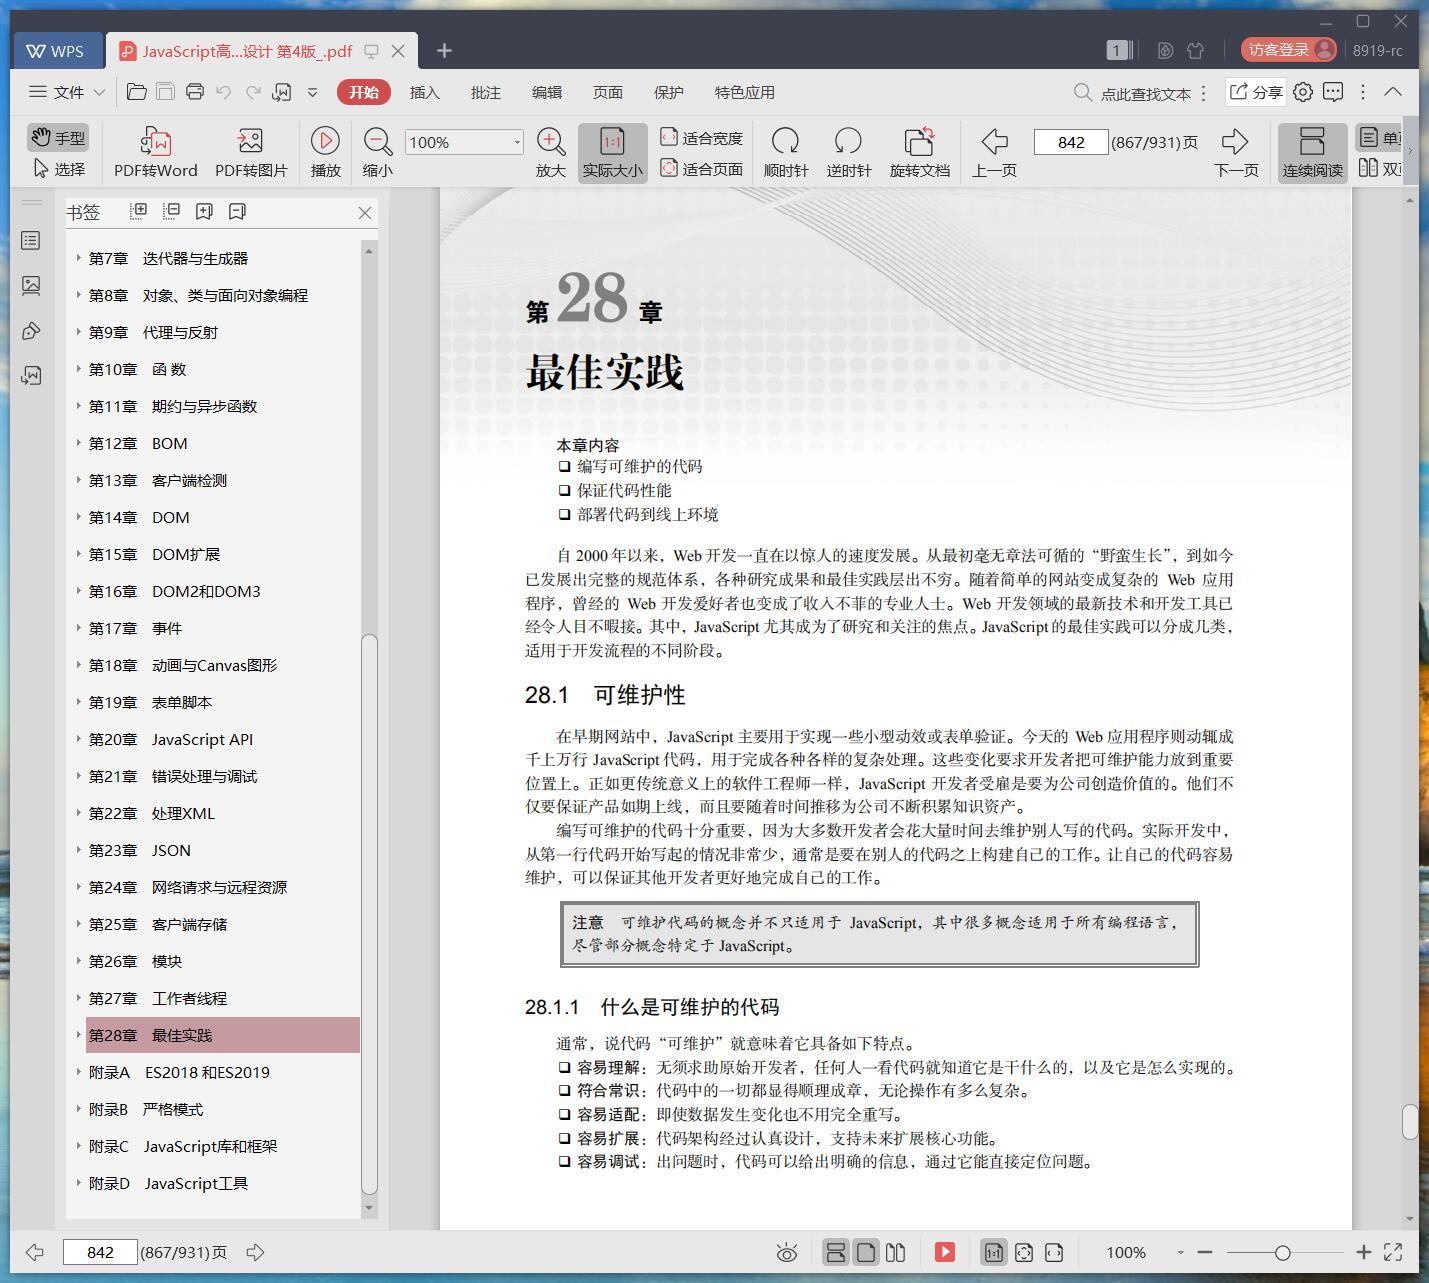Image resolution: width=1429 pixels, height=1283 pixels.
Task: Switch to the 开始 tab
Action: tap(363, 92)
